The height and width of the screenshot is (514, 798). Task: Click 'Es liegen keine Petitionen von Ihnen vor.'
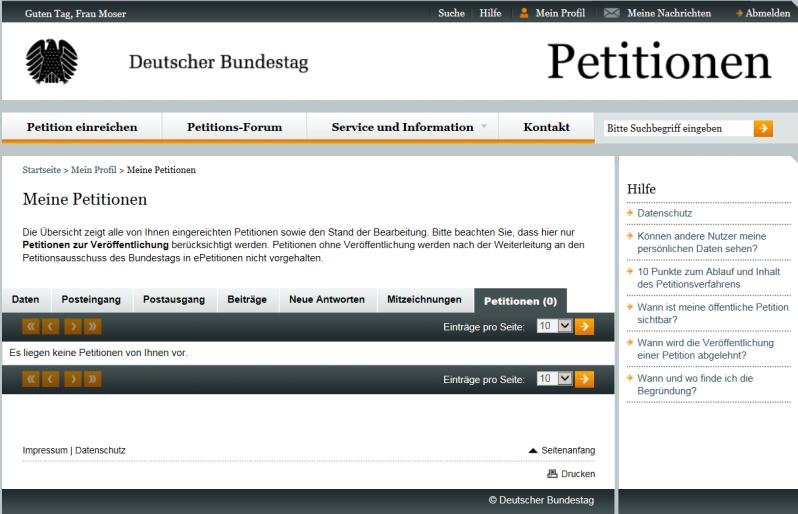coord(98,353)
